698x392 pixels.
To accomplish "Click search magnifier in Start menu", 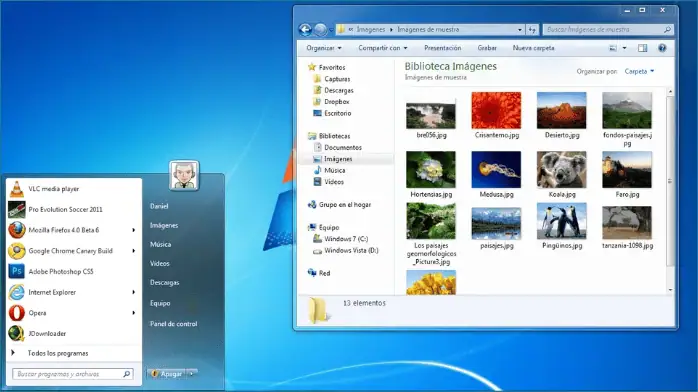I will [x=126, y=374].
